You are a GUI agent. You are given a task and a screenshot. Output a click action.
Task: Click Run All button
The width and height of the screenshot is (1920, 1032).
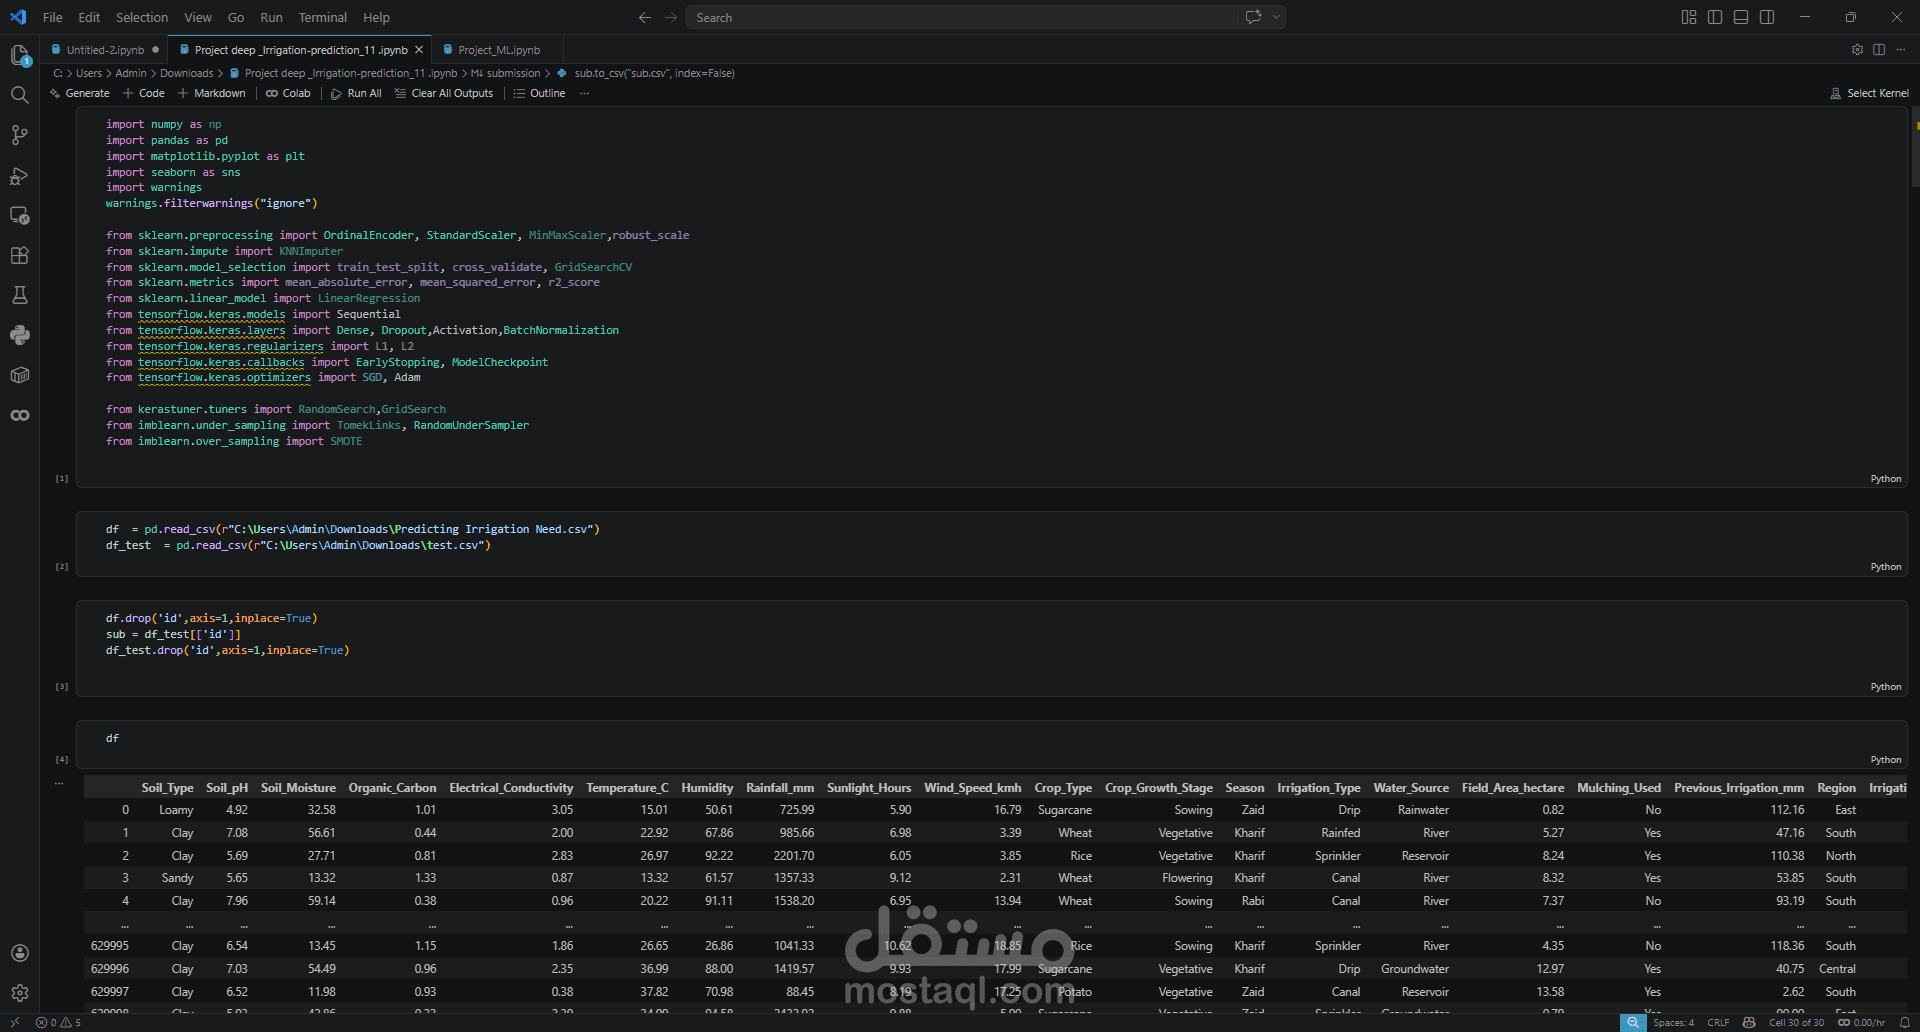(356, 93)
